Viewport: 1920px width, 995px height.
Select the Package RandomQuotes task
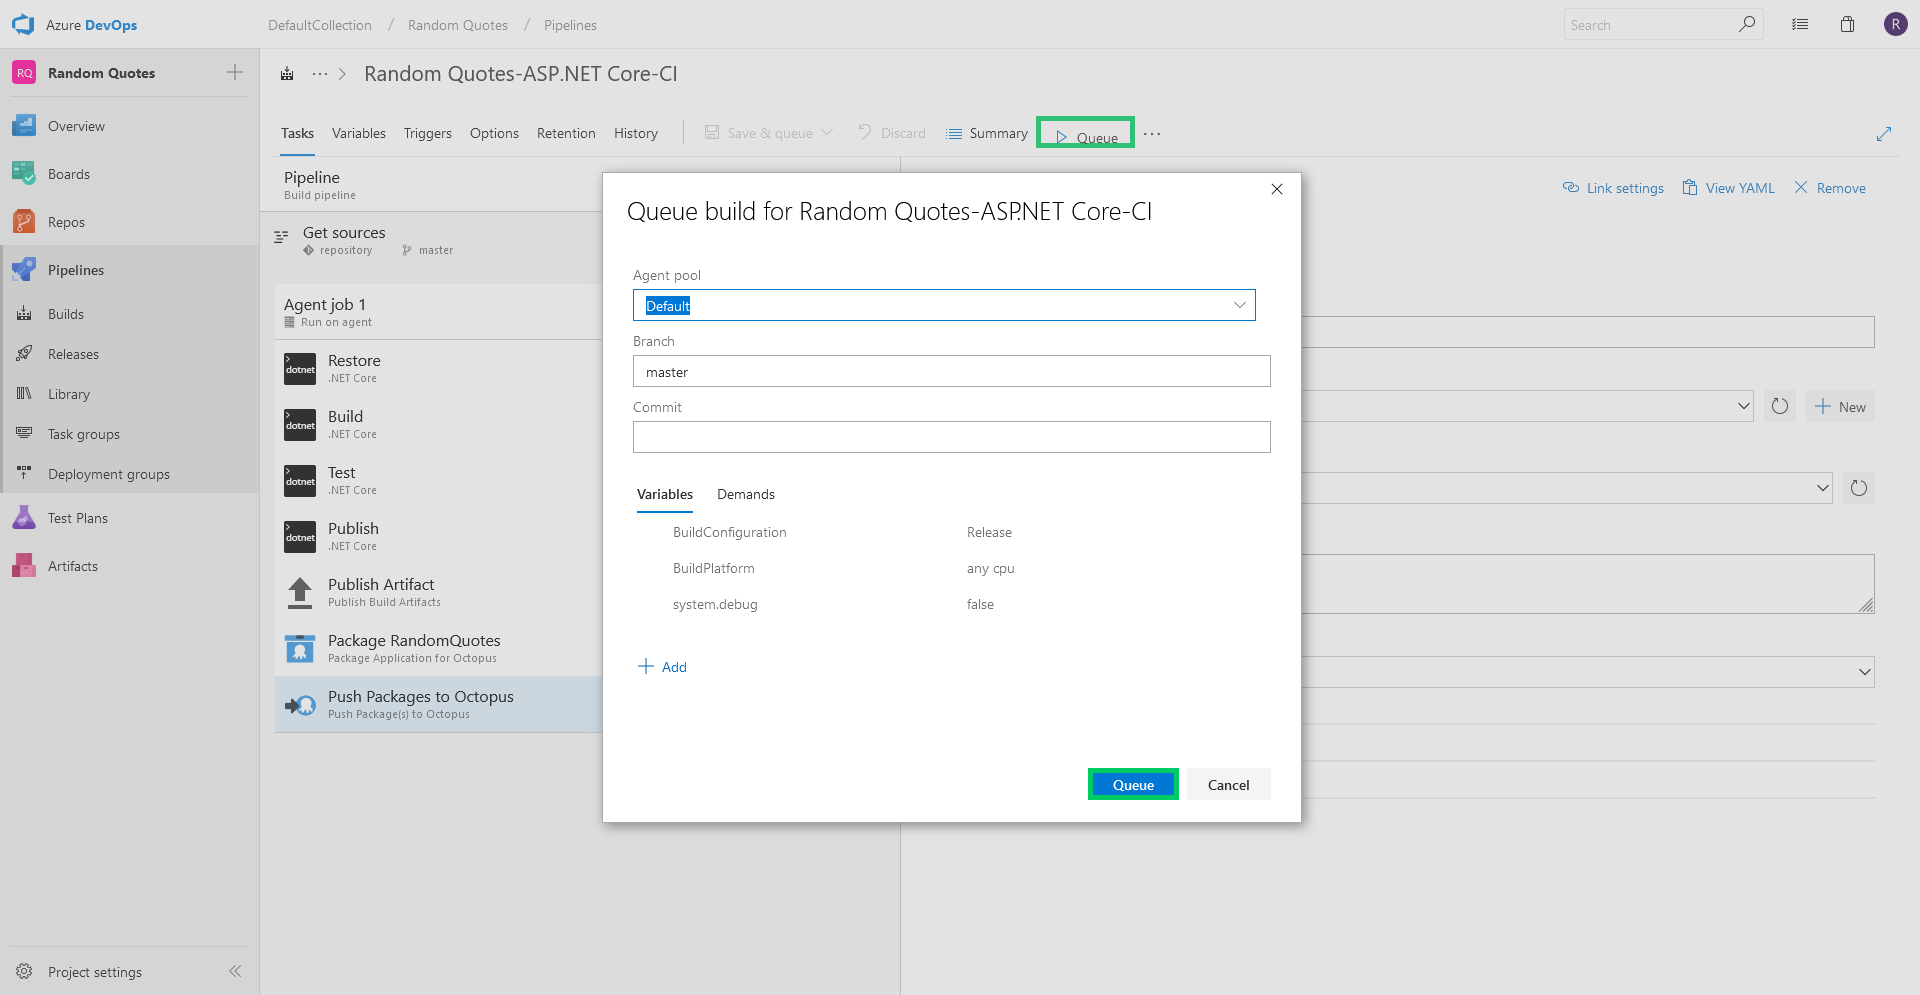tap(440, 648)
